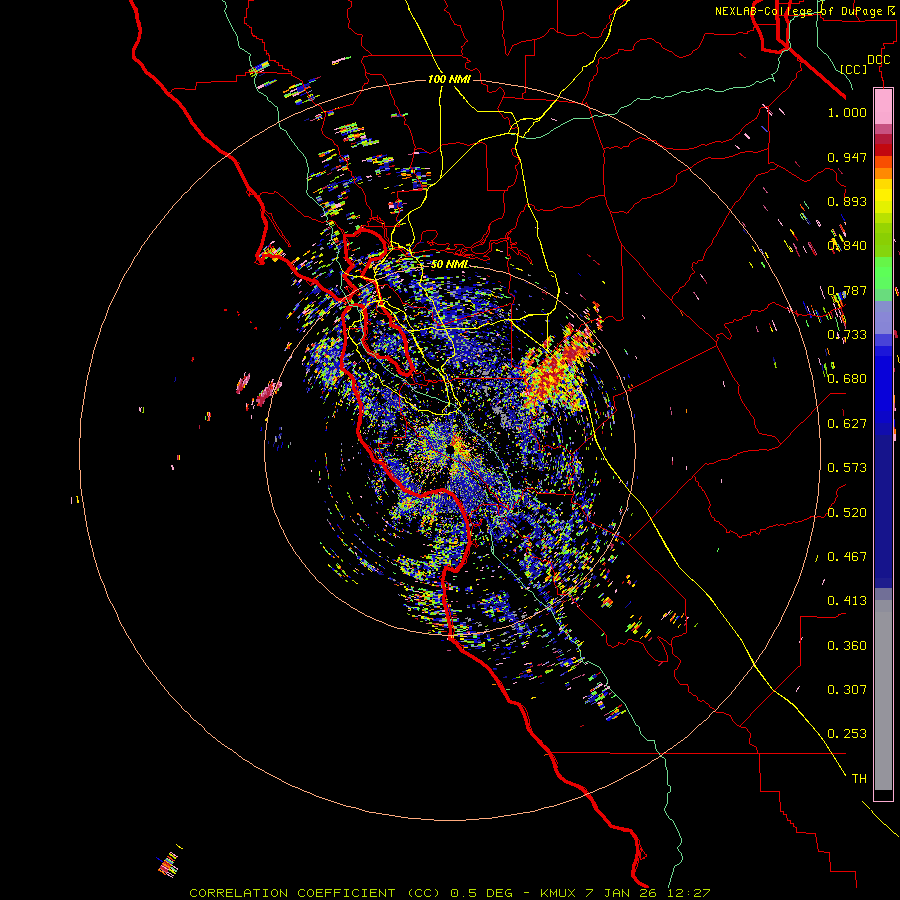This screenshot has width=900, height=900.
Task: Select the 0.413 scale value
Action: 847,601
